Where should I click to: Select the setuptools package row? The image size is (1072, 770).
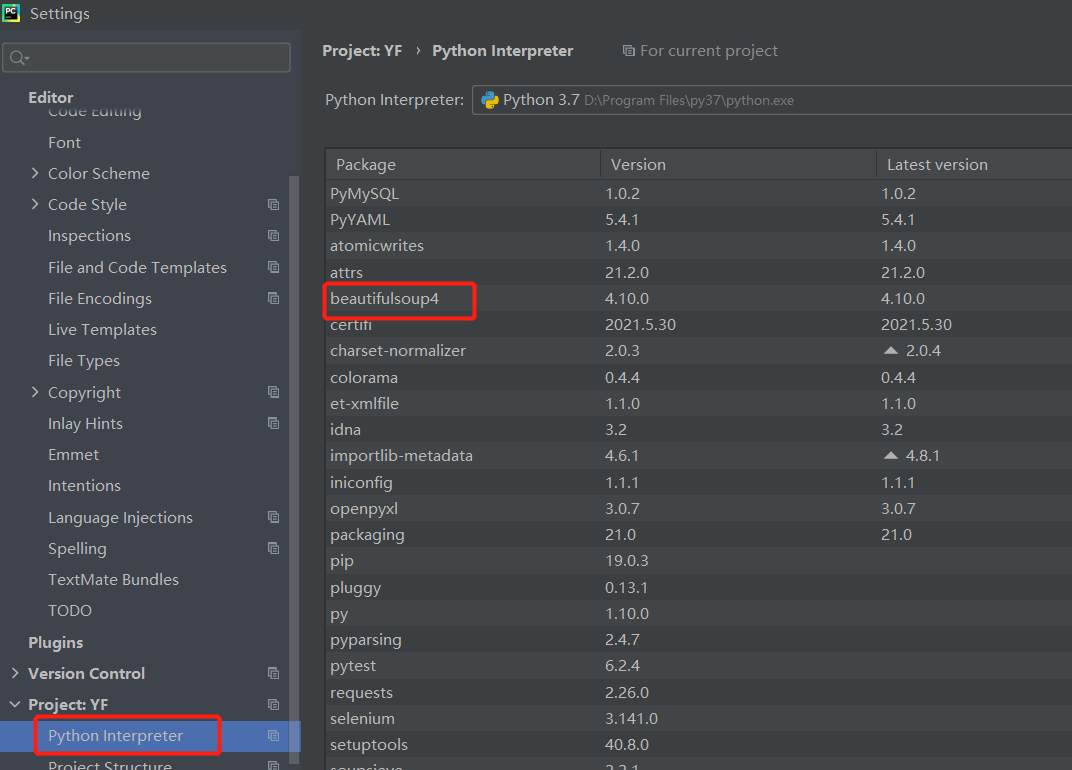(x=699, y=745)
